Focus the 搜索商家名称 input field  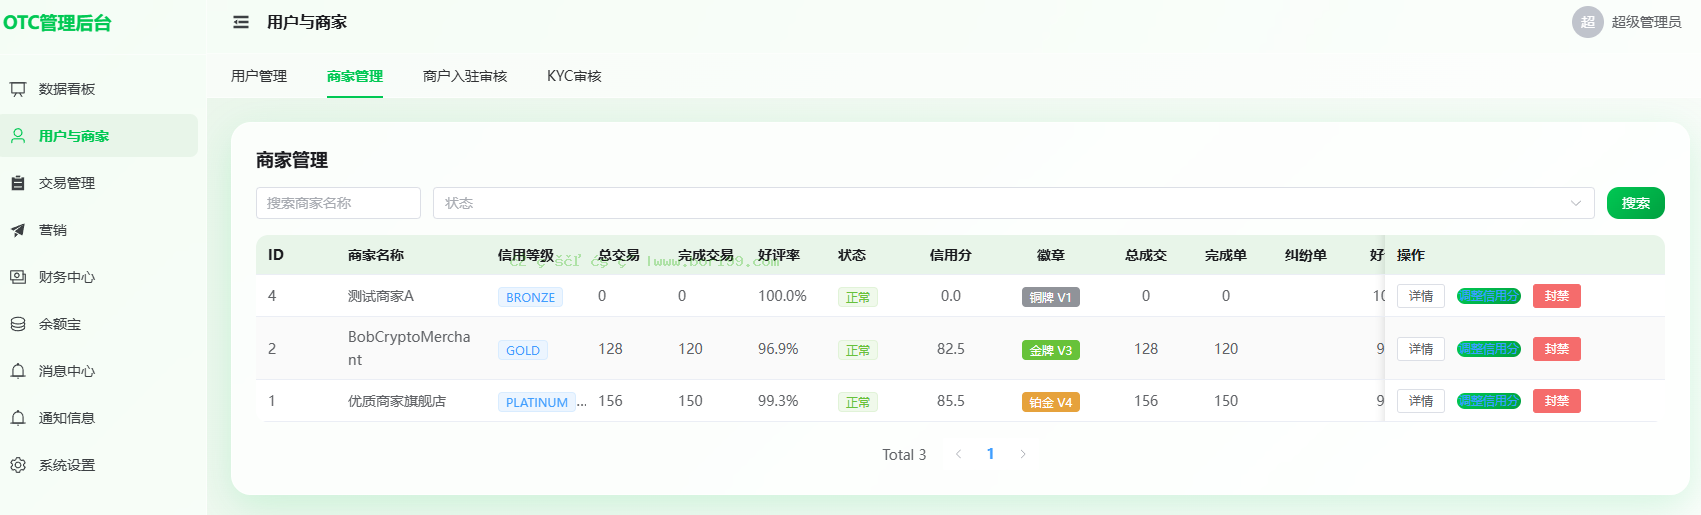(x=338, y=203)
